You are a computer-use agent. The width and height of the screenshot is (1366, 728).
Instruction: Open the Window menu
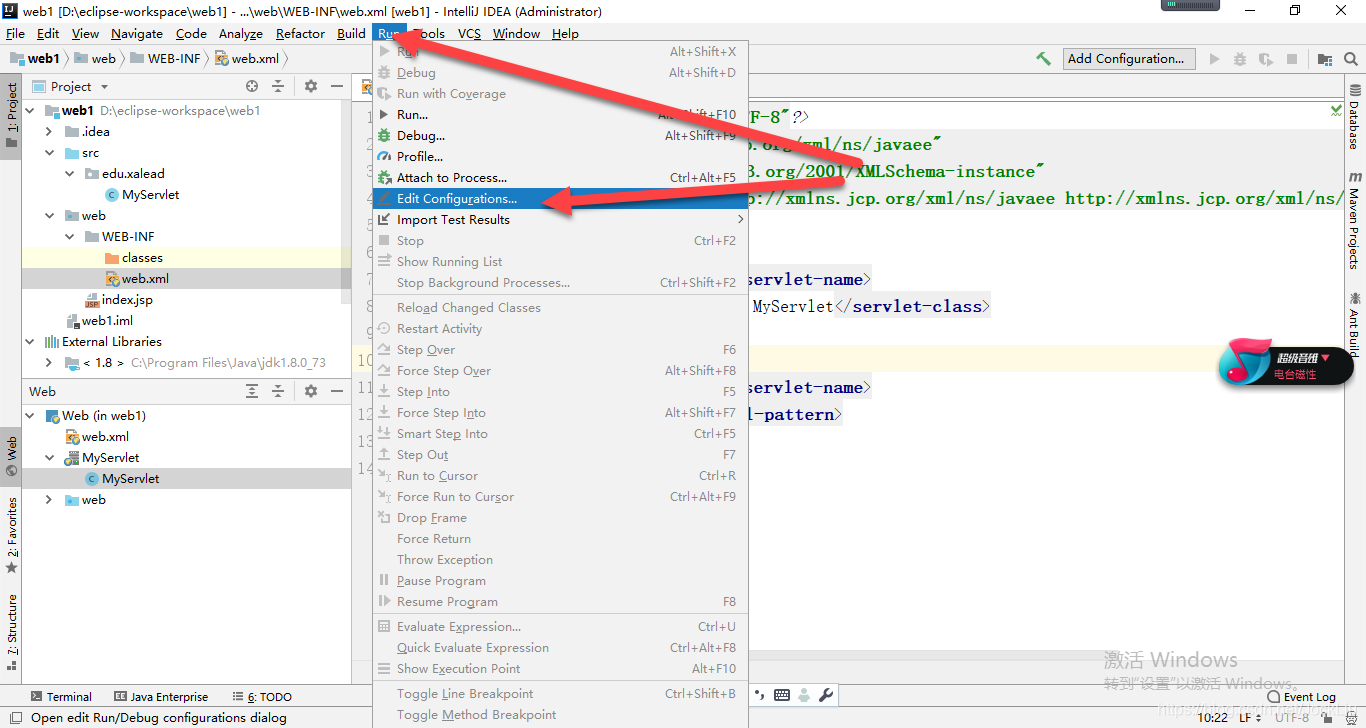[x=516, y=33]
